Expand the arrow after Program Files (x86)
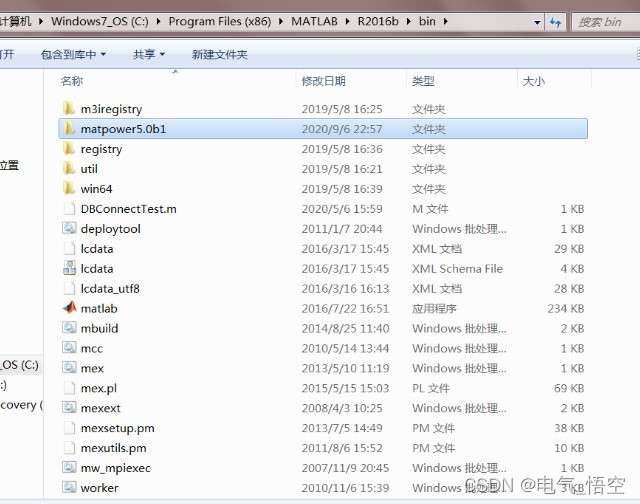 281,21
